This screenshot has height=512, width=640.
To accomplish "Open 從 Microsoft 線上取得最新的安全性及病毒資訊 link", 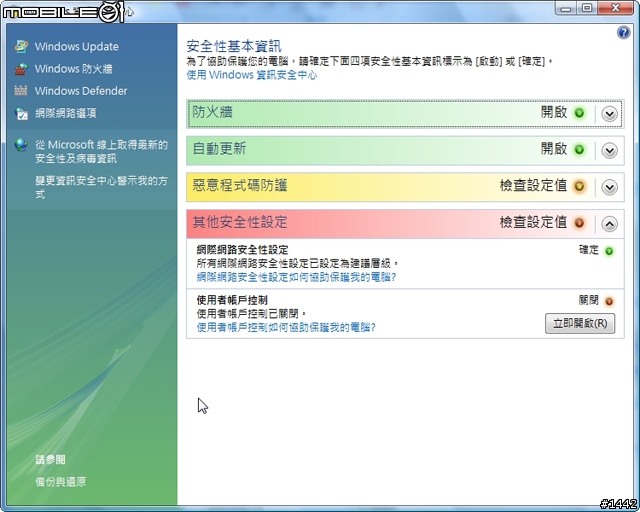I will [101, 151].
